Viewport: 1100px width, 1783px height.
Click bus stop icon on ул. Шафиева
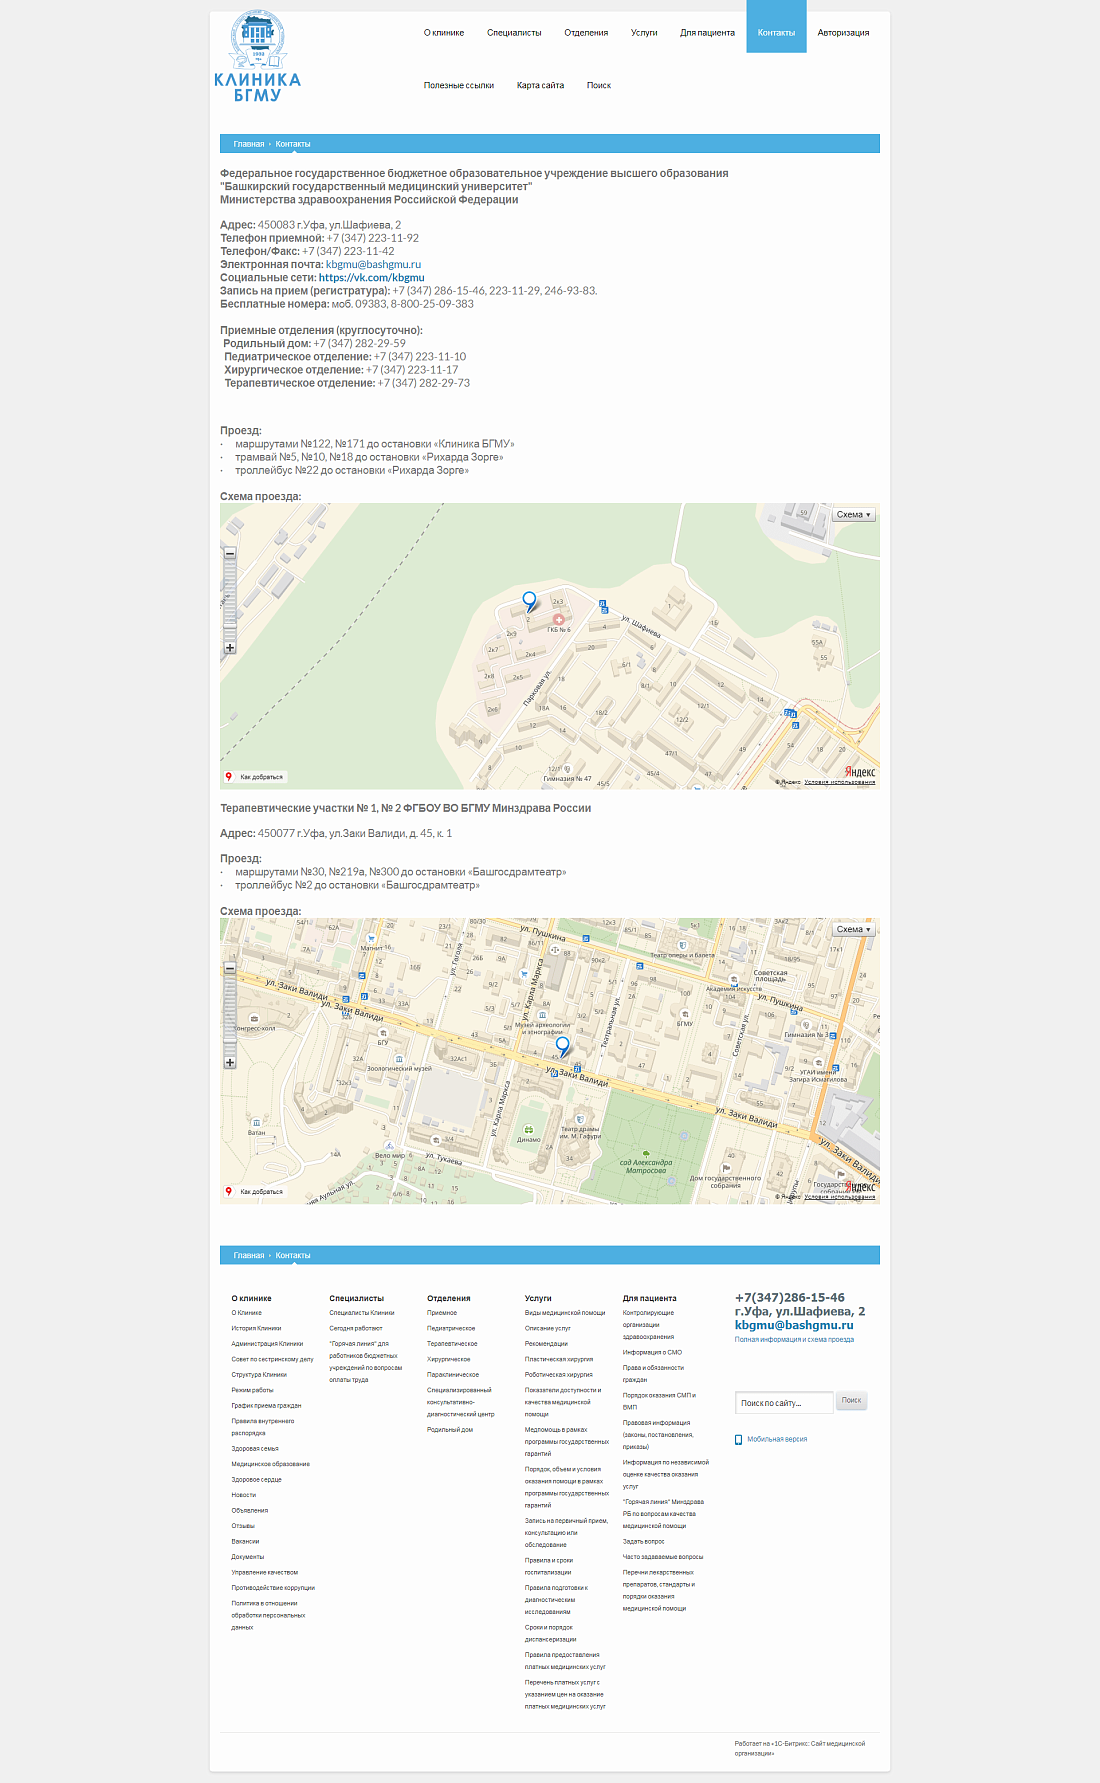[x=603, y=605]
